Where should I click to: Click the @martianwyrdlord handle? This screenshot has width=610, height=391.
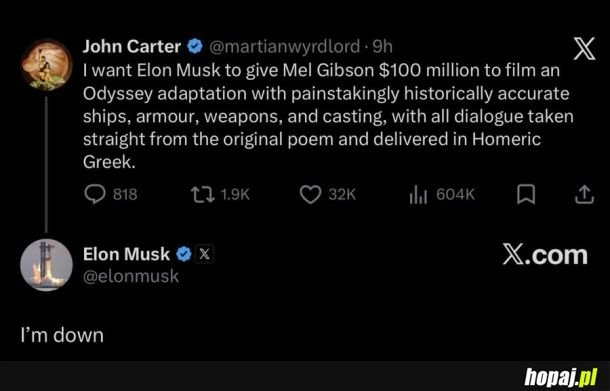[x=285, y=47]
